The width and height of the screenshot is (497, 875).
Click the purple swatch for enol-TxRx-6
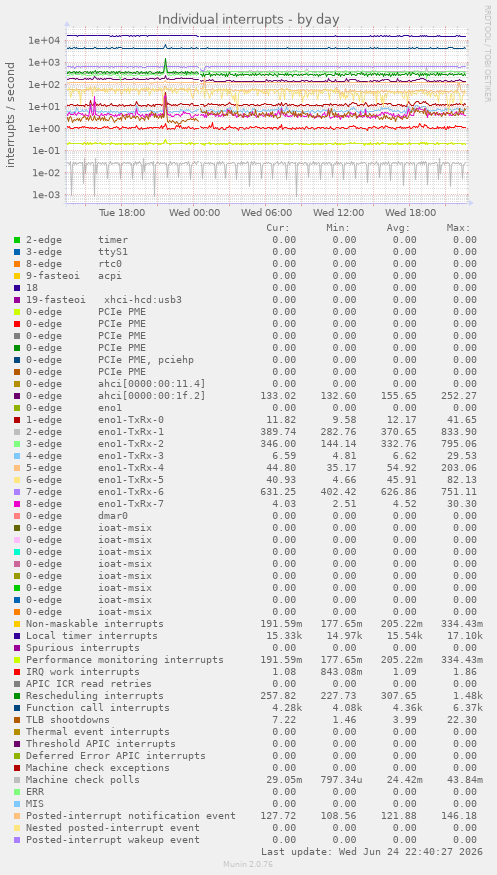pos(17,492)
